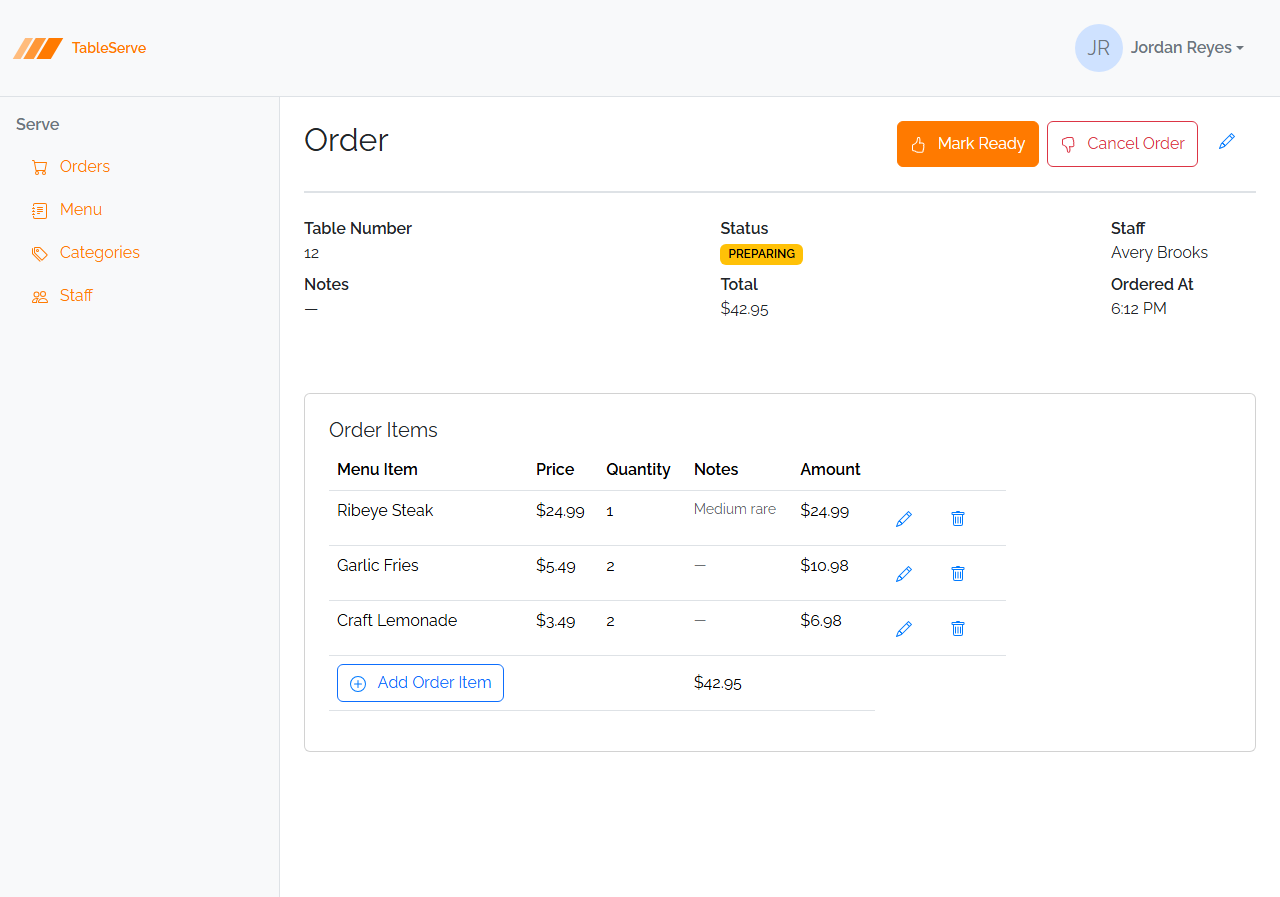
Task: Click the $24.99 price for Ribeye Steak
Action: coord(560,511)
